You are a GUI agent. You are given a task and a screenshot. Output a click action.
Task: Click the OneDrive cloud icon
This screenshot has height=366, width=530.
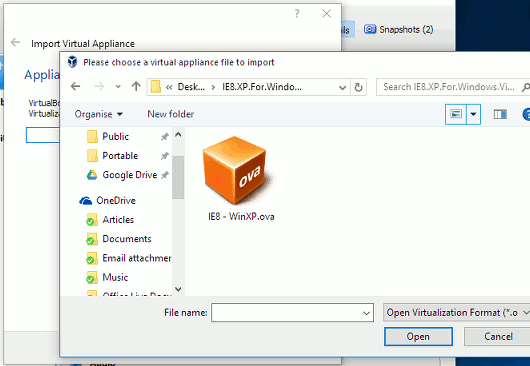[x=86, y=201]
